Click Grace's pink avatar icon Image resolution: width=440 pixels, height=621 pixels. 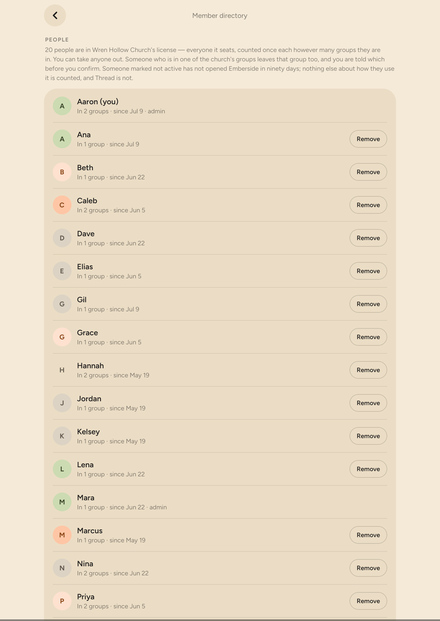pos(62,337)
